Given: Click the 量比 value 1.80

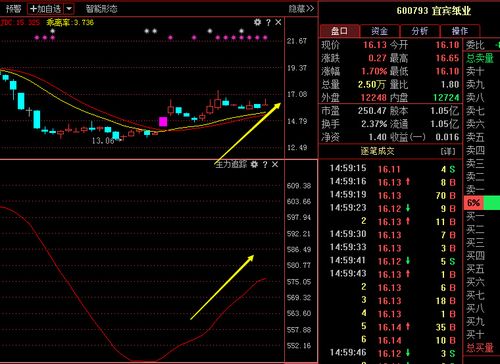Looking at the screenshot, I should pyautogui.click(x=450, y=84).
